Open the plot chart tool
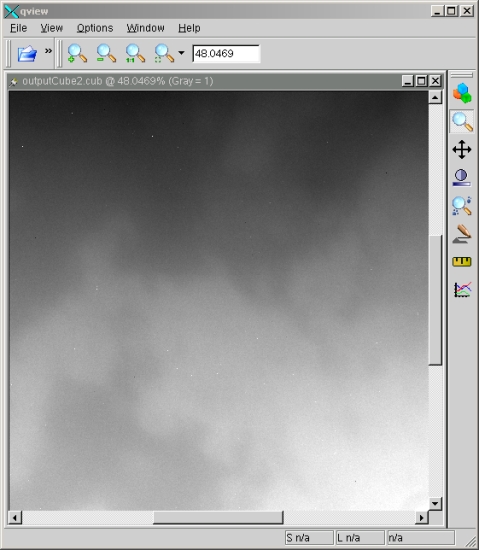Image resolution: width=479 pixels, height=550 pixels. 462,290
